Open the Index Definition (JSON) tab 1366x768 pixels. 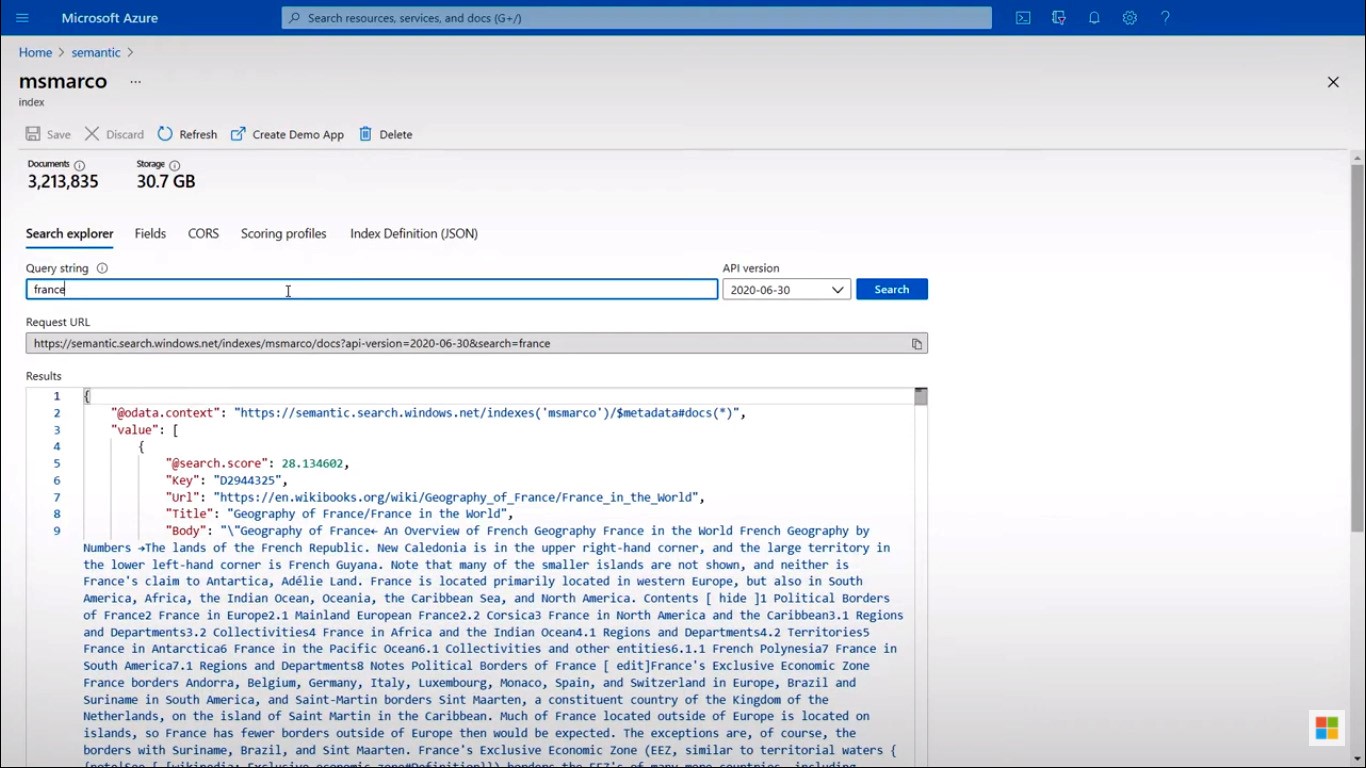414,234
